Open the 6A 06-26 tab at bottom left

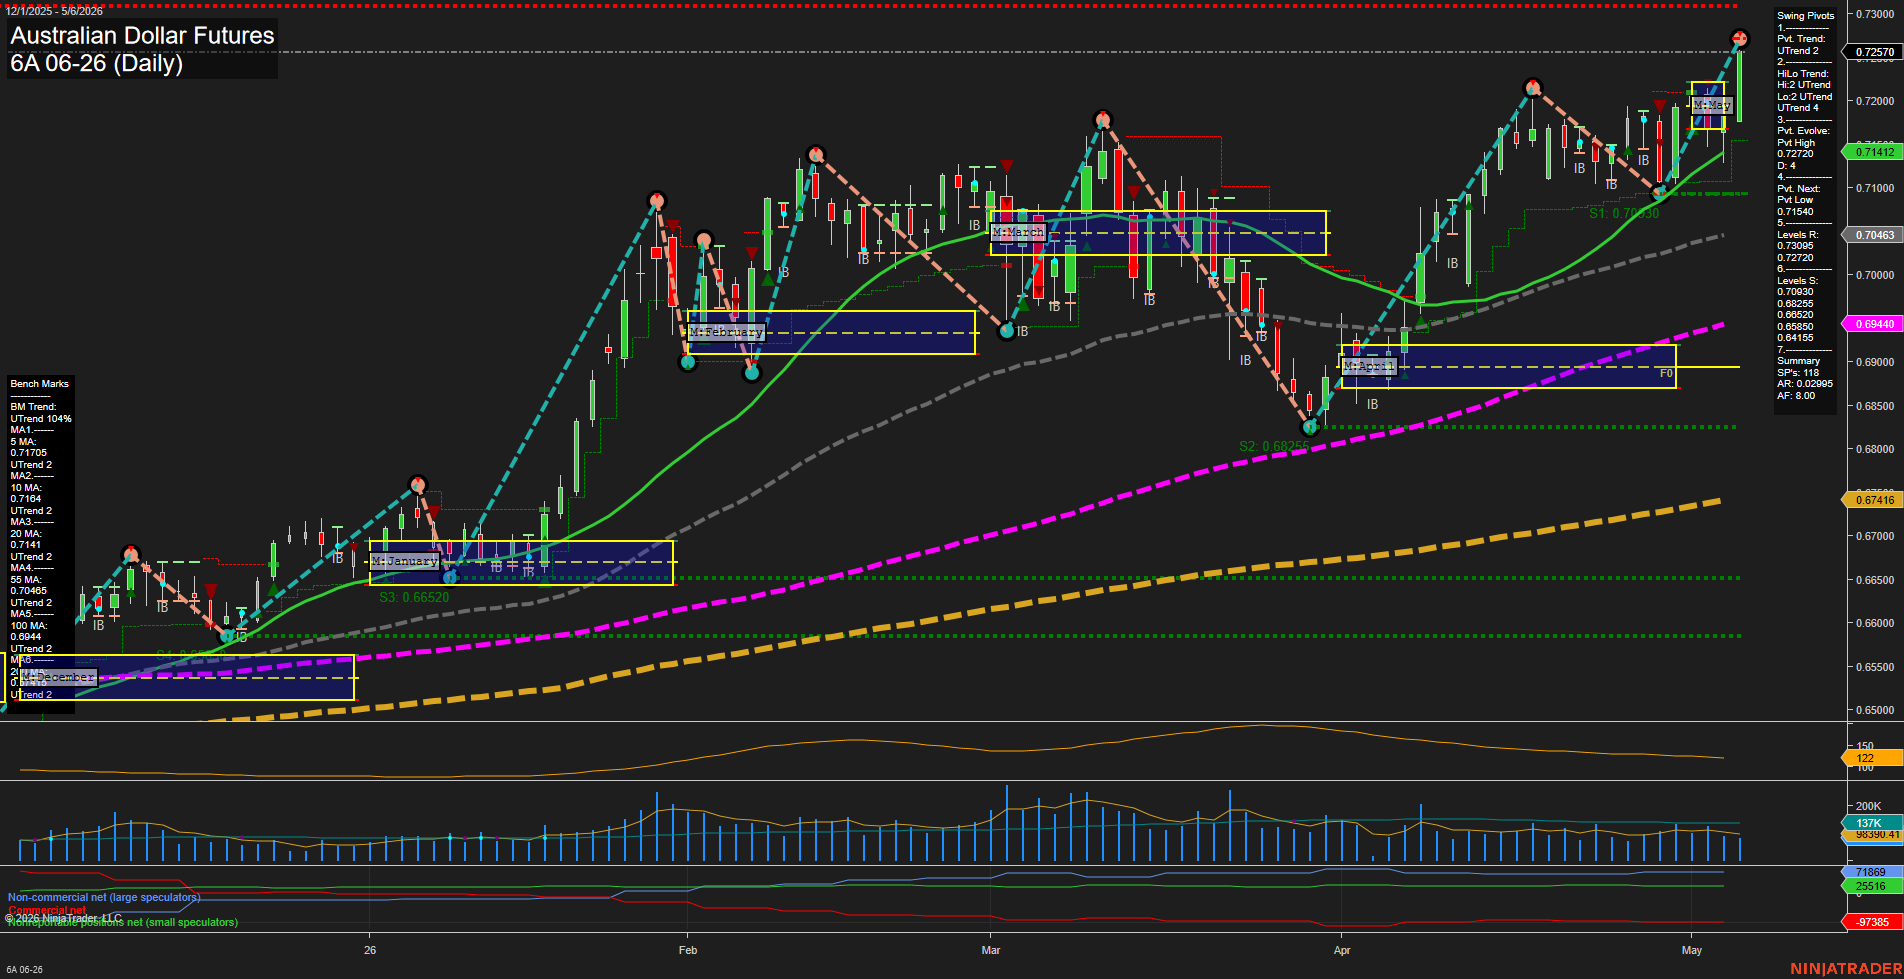point(24,970)
